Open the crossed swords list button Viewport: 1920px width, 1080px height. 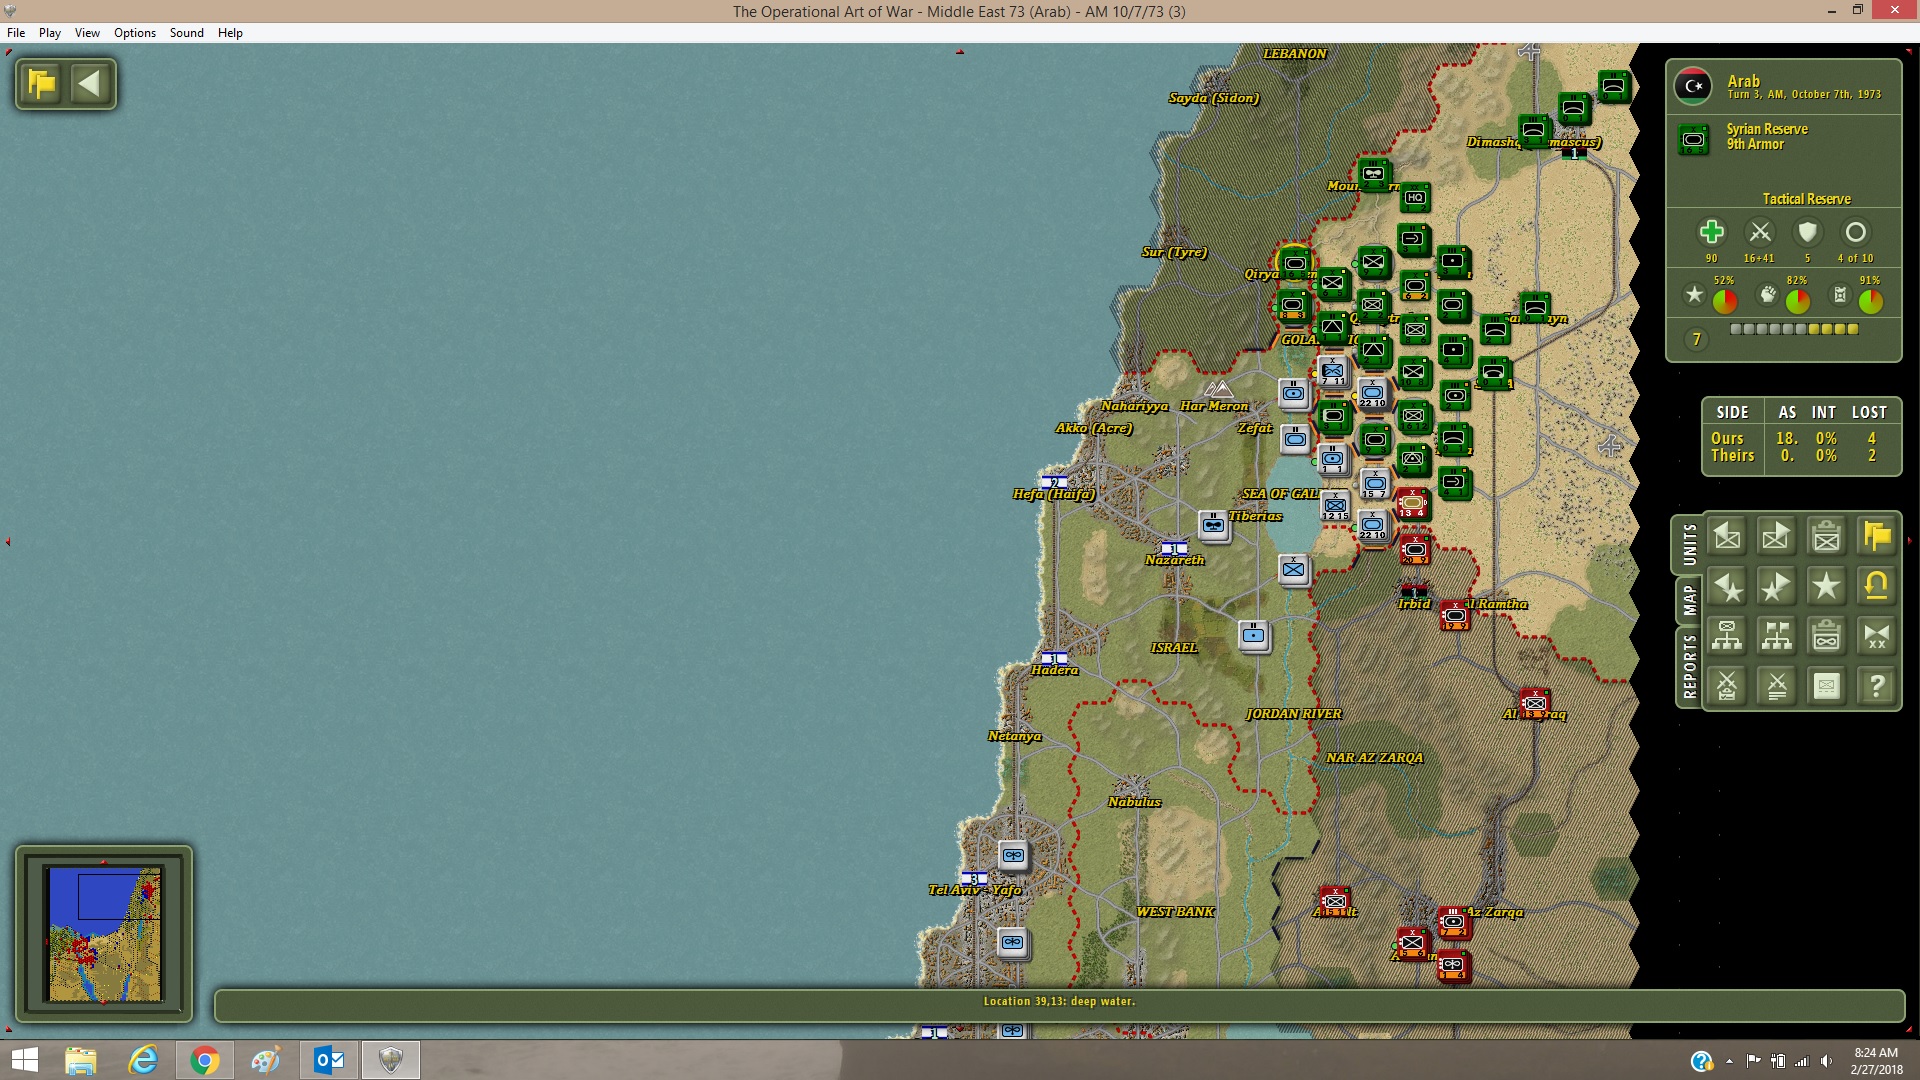(1776, 686)
